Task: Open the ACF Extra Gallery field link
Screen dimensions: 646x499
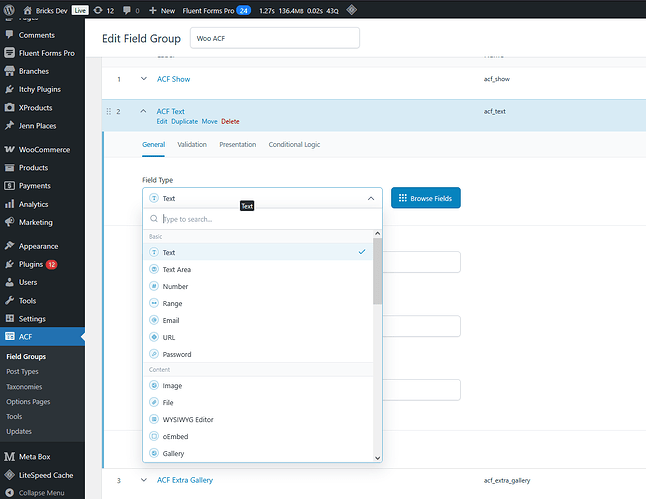Action: click(x=185, y=480)
